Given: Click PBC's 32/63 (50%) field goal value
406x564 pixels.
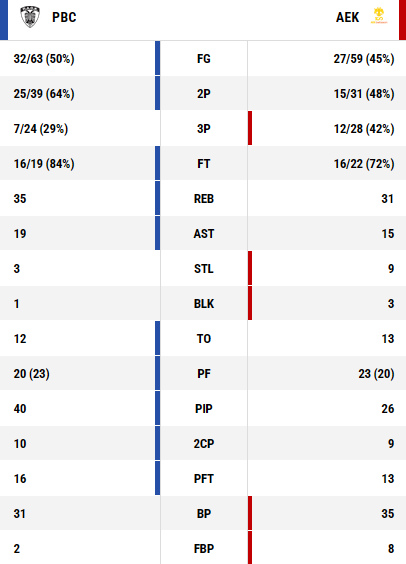Looking at the screenshot, I should [x=44, y=59].
